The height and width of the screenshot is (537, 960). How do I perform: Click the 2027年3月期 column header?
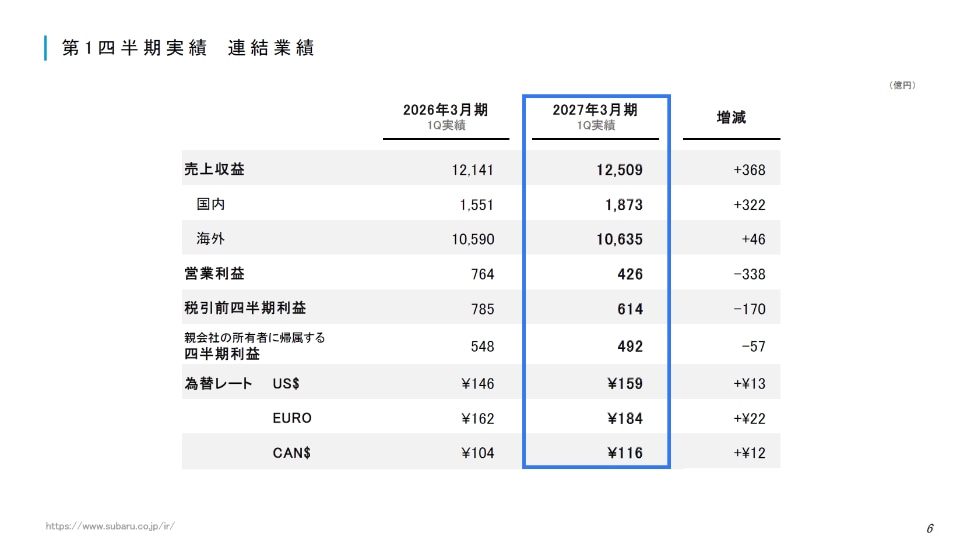595,116
